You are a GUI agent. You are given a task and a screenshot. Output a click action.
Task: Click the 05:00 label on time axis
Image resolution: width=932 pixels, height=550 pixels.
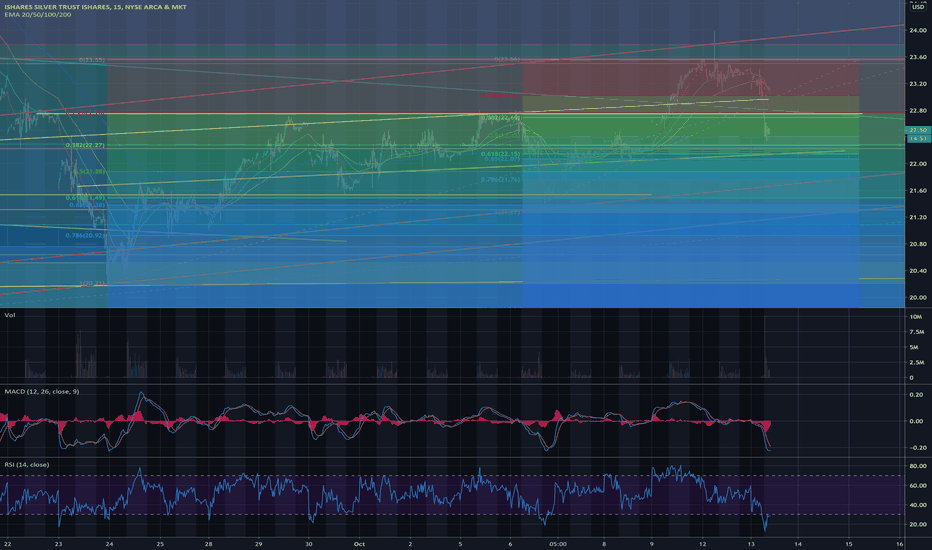point(558,543)
